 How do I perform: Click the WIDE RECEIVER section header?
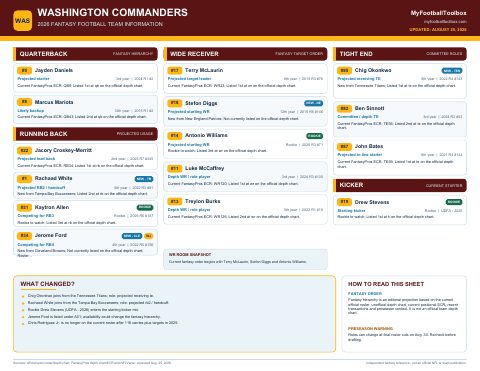pos(245,54)
